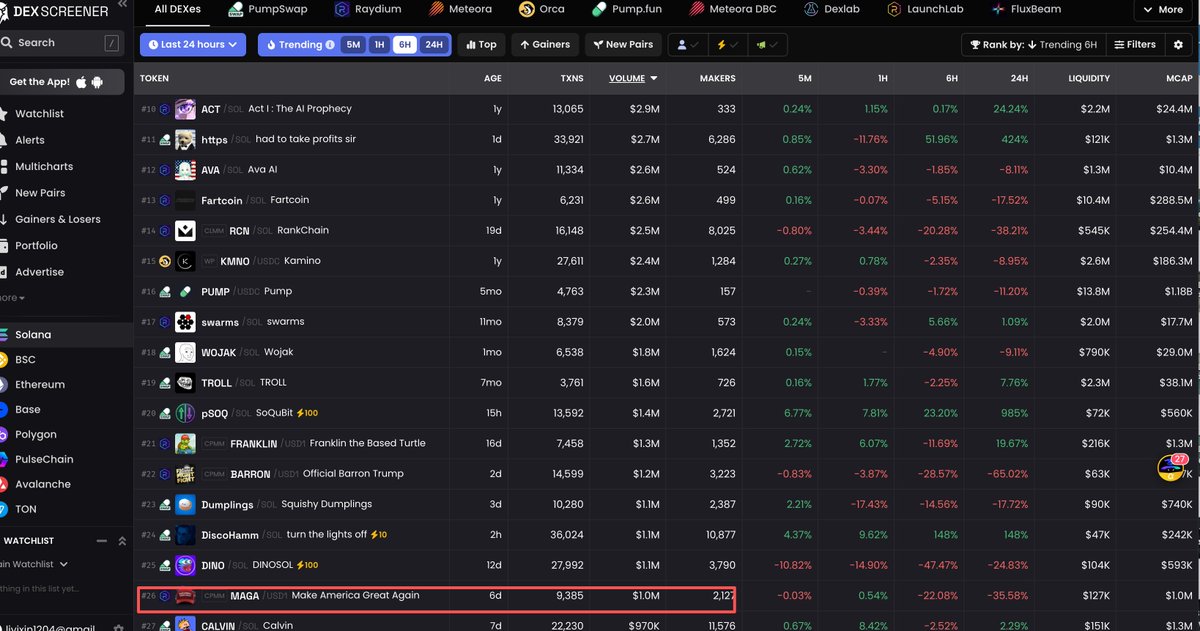Select Ethereum chain in sidebar
Viewport: 1200px width, 631px height.
pos(40,385)
